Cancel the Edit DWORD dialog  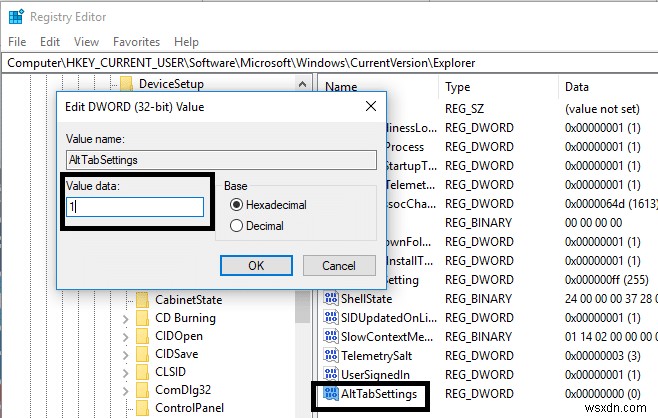(339, 266)
